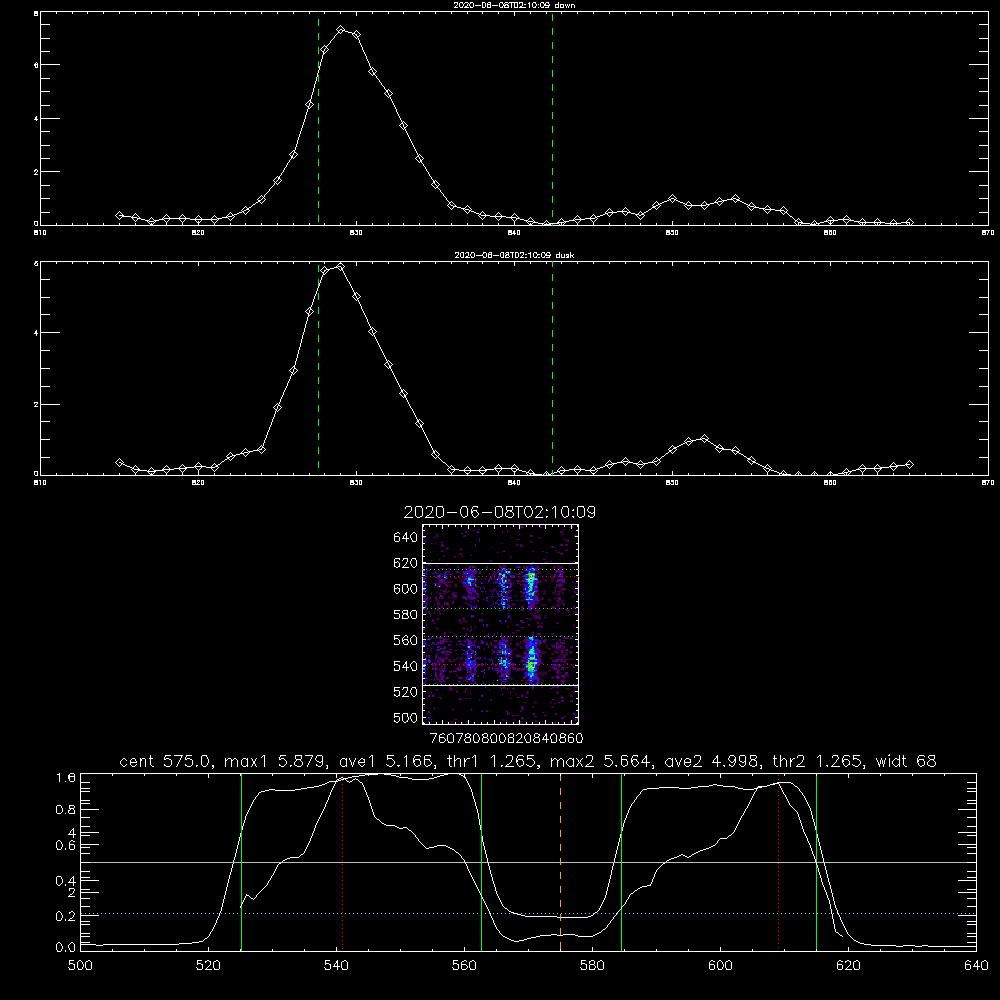Click the second green dashed line in the dawn plot
Image resolution: width=1000 pixels, height=1000 pixels.
point(552,118)
